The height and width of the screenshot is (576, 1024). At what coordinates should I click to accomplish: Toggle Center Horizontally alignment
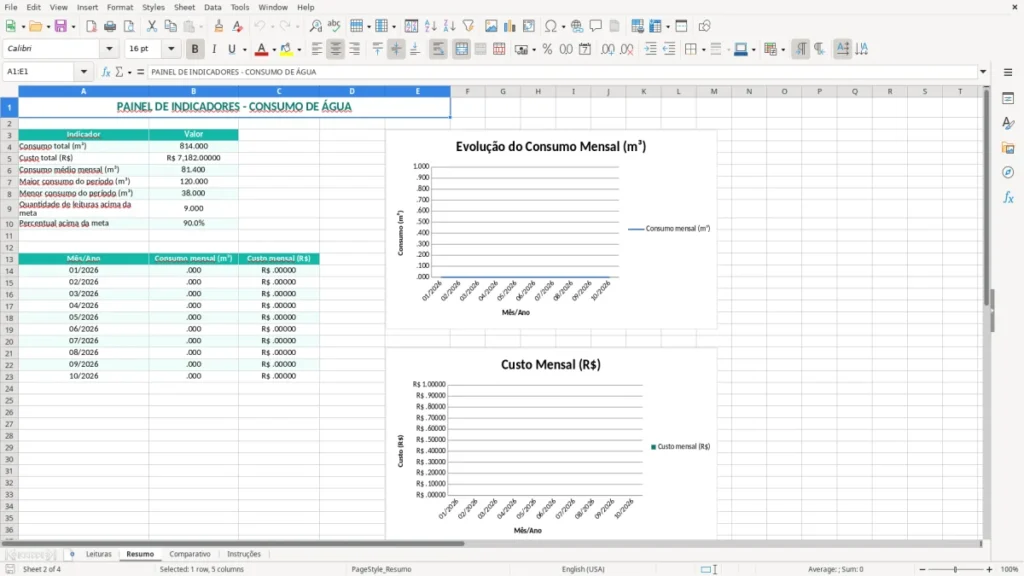tap(336, 49)
